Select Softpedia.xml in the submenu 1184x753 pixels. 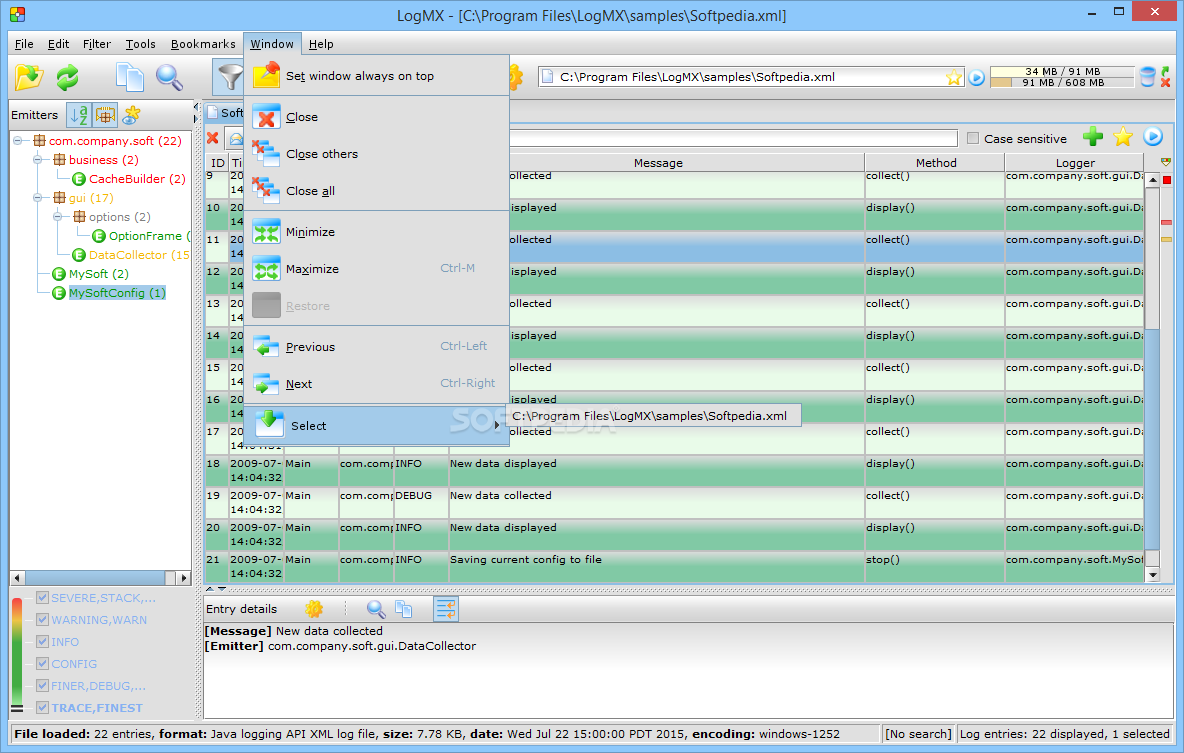(x=653, y=415)
